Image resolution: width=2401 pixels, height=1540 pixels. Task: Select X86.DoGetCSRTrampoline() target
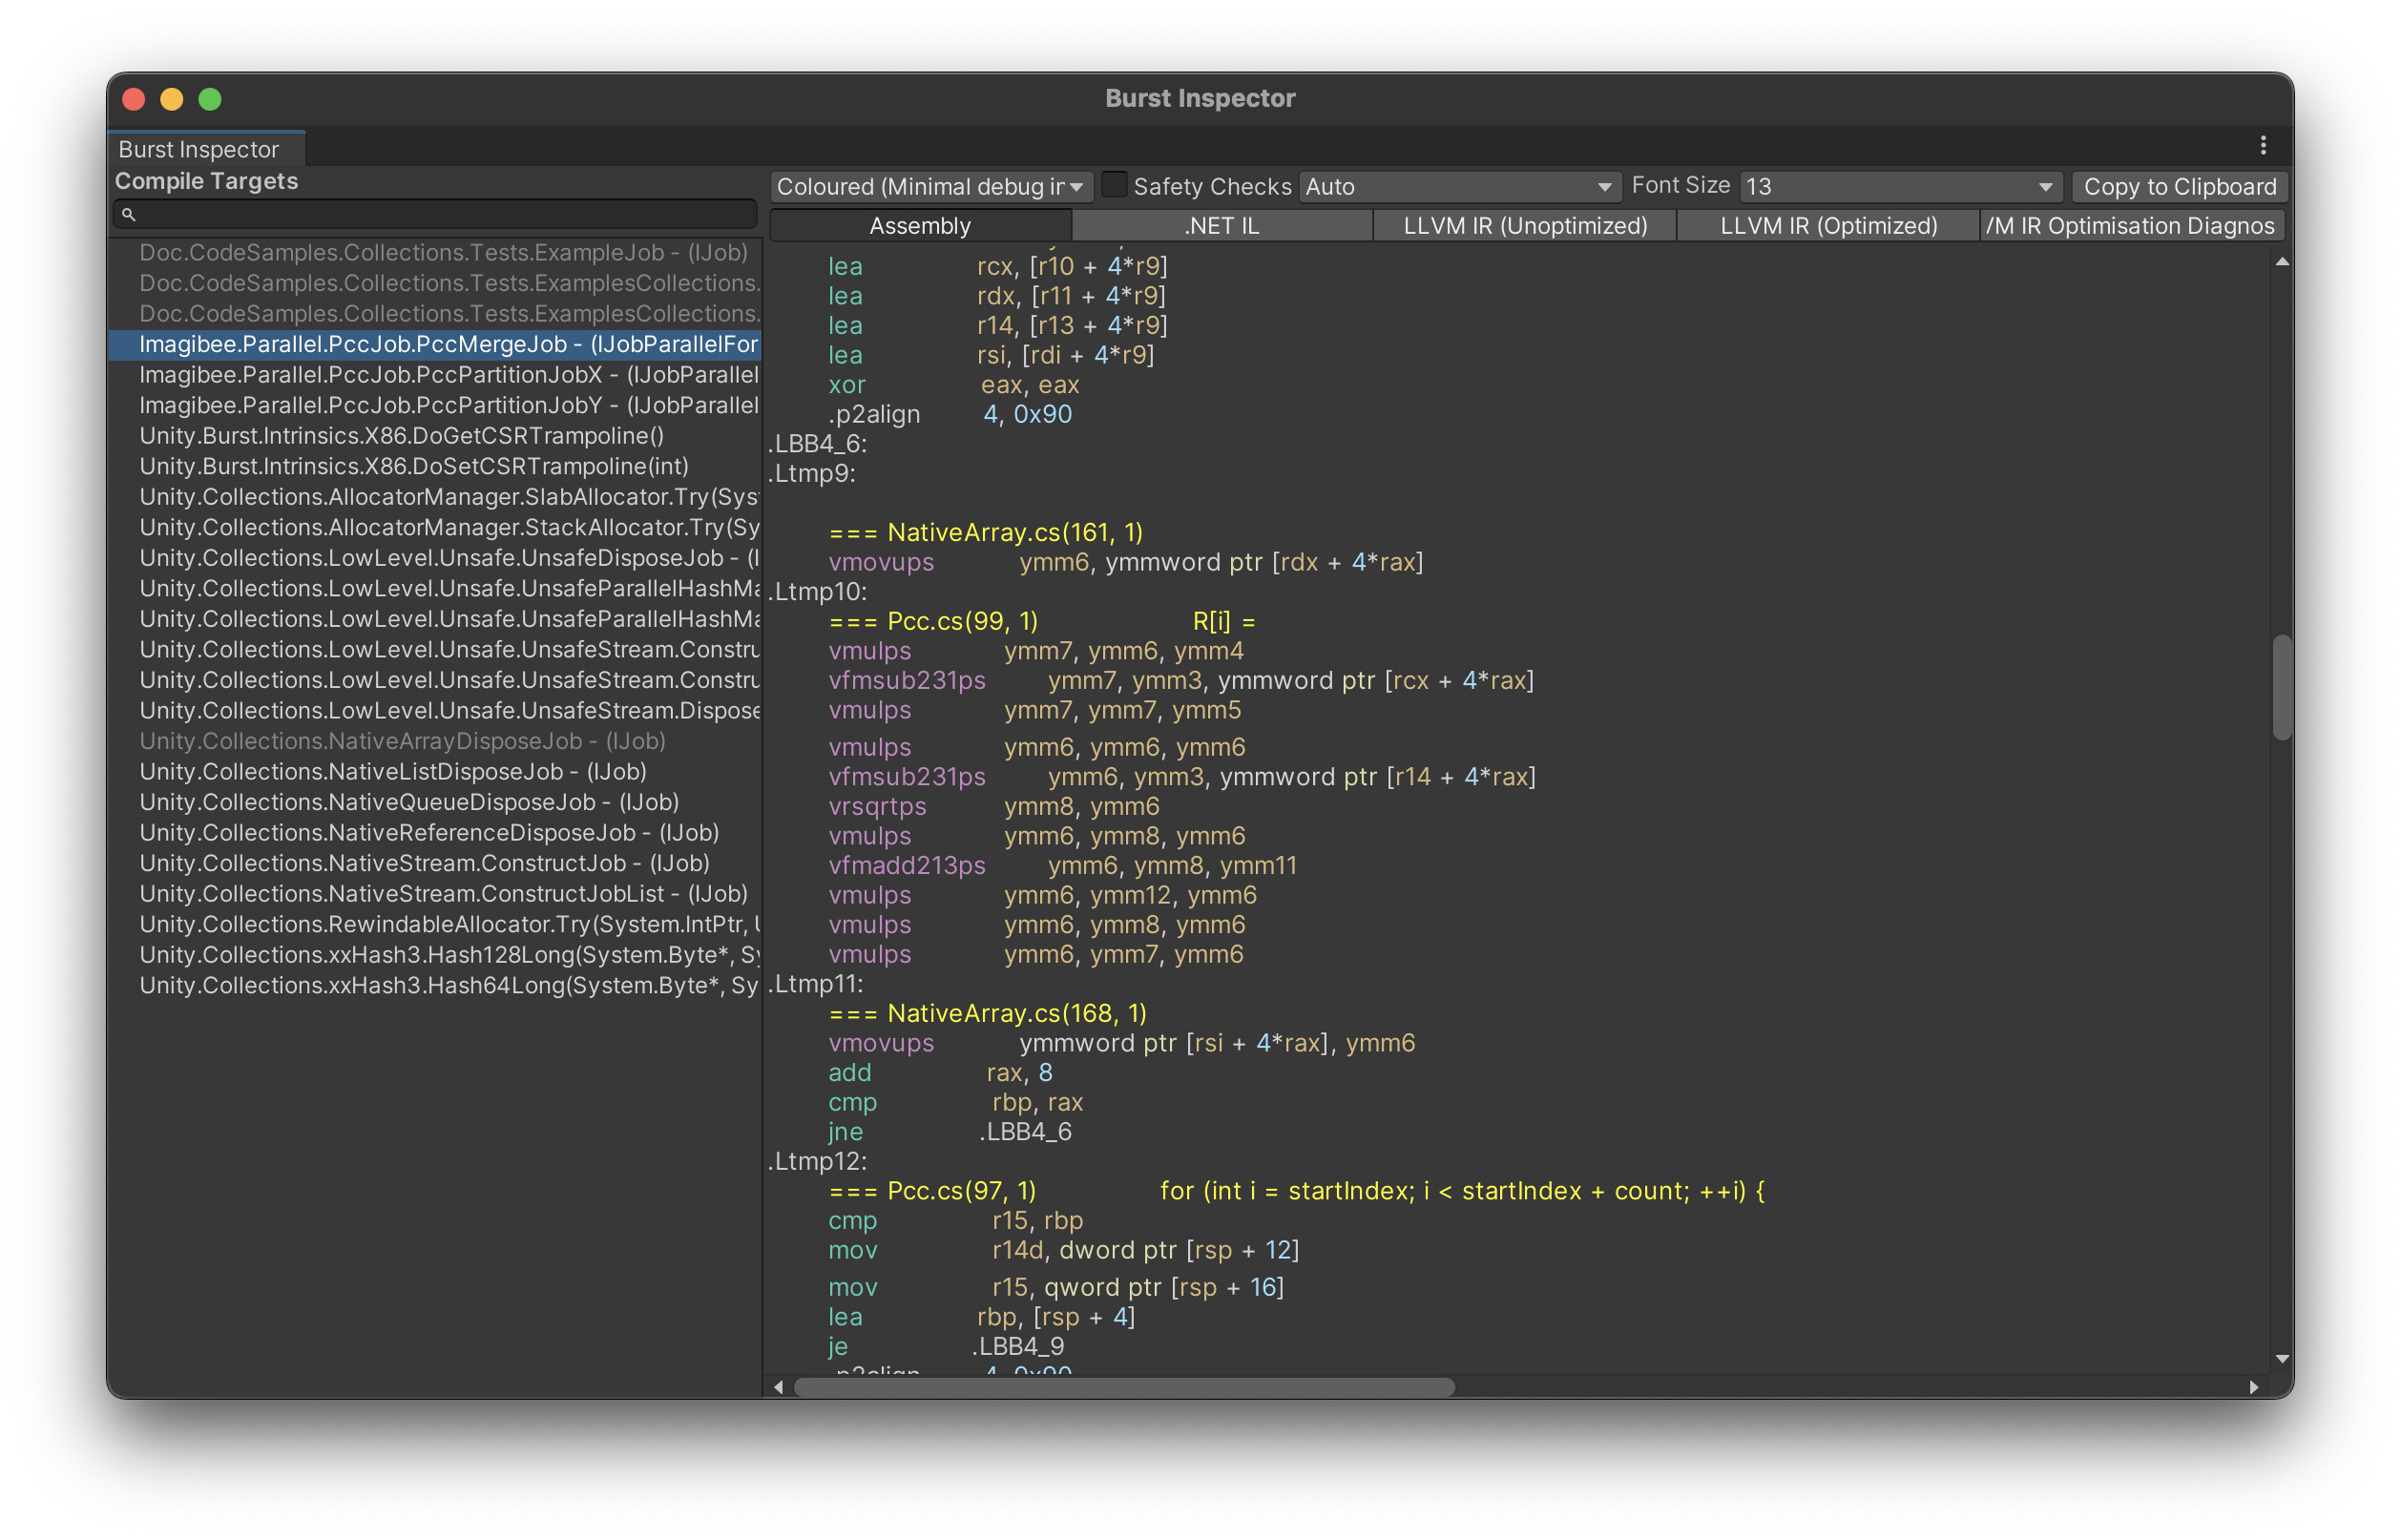tap(435, 436)
